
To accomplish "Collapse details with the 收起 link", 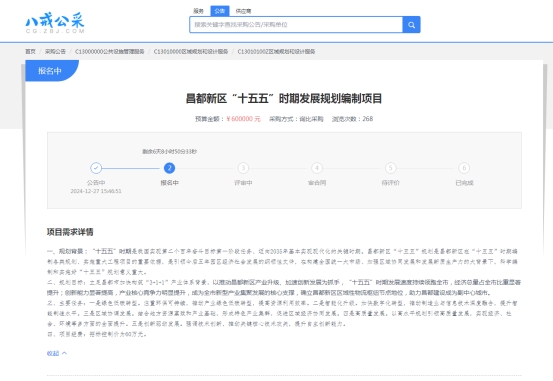I will (57, 353).
